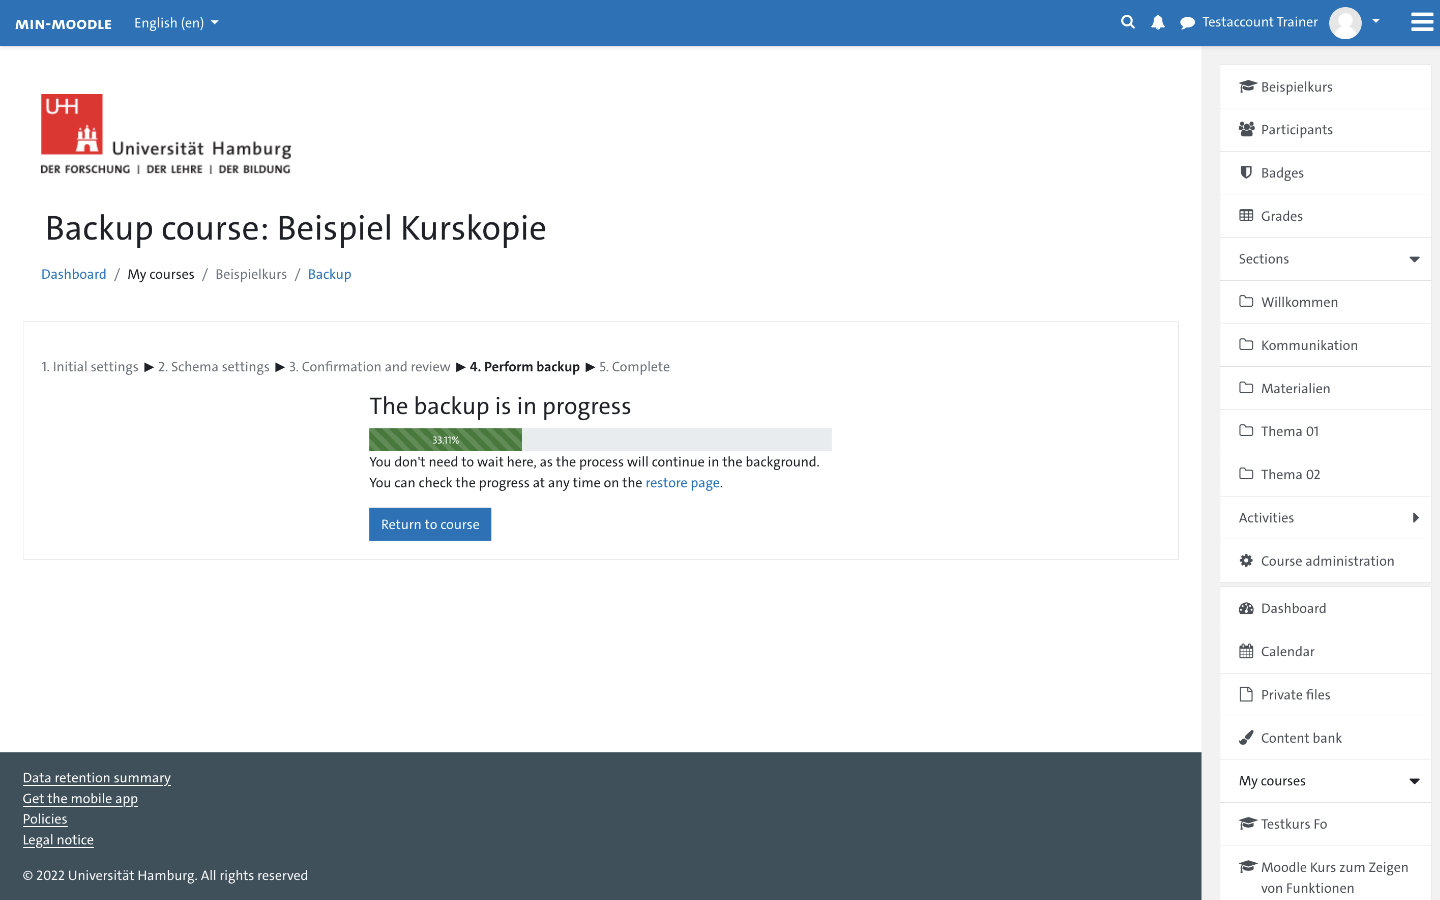Click the Participants people icon
The width and height of the screenshot is (1440, 900).
1247,129
